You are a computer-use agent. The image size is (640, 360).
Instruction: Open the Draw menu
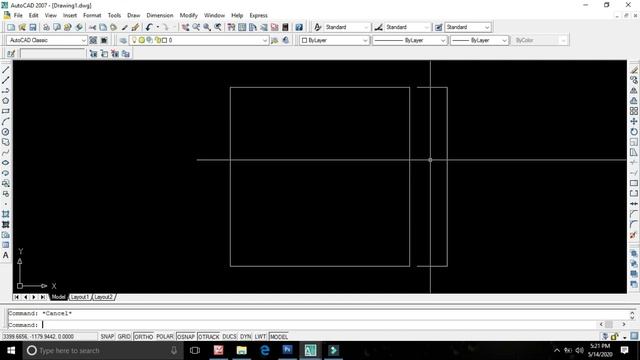point(133,15)
